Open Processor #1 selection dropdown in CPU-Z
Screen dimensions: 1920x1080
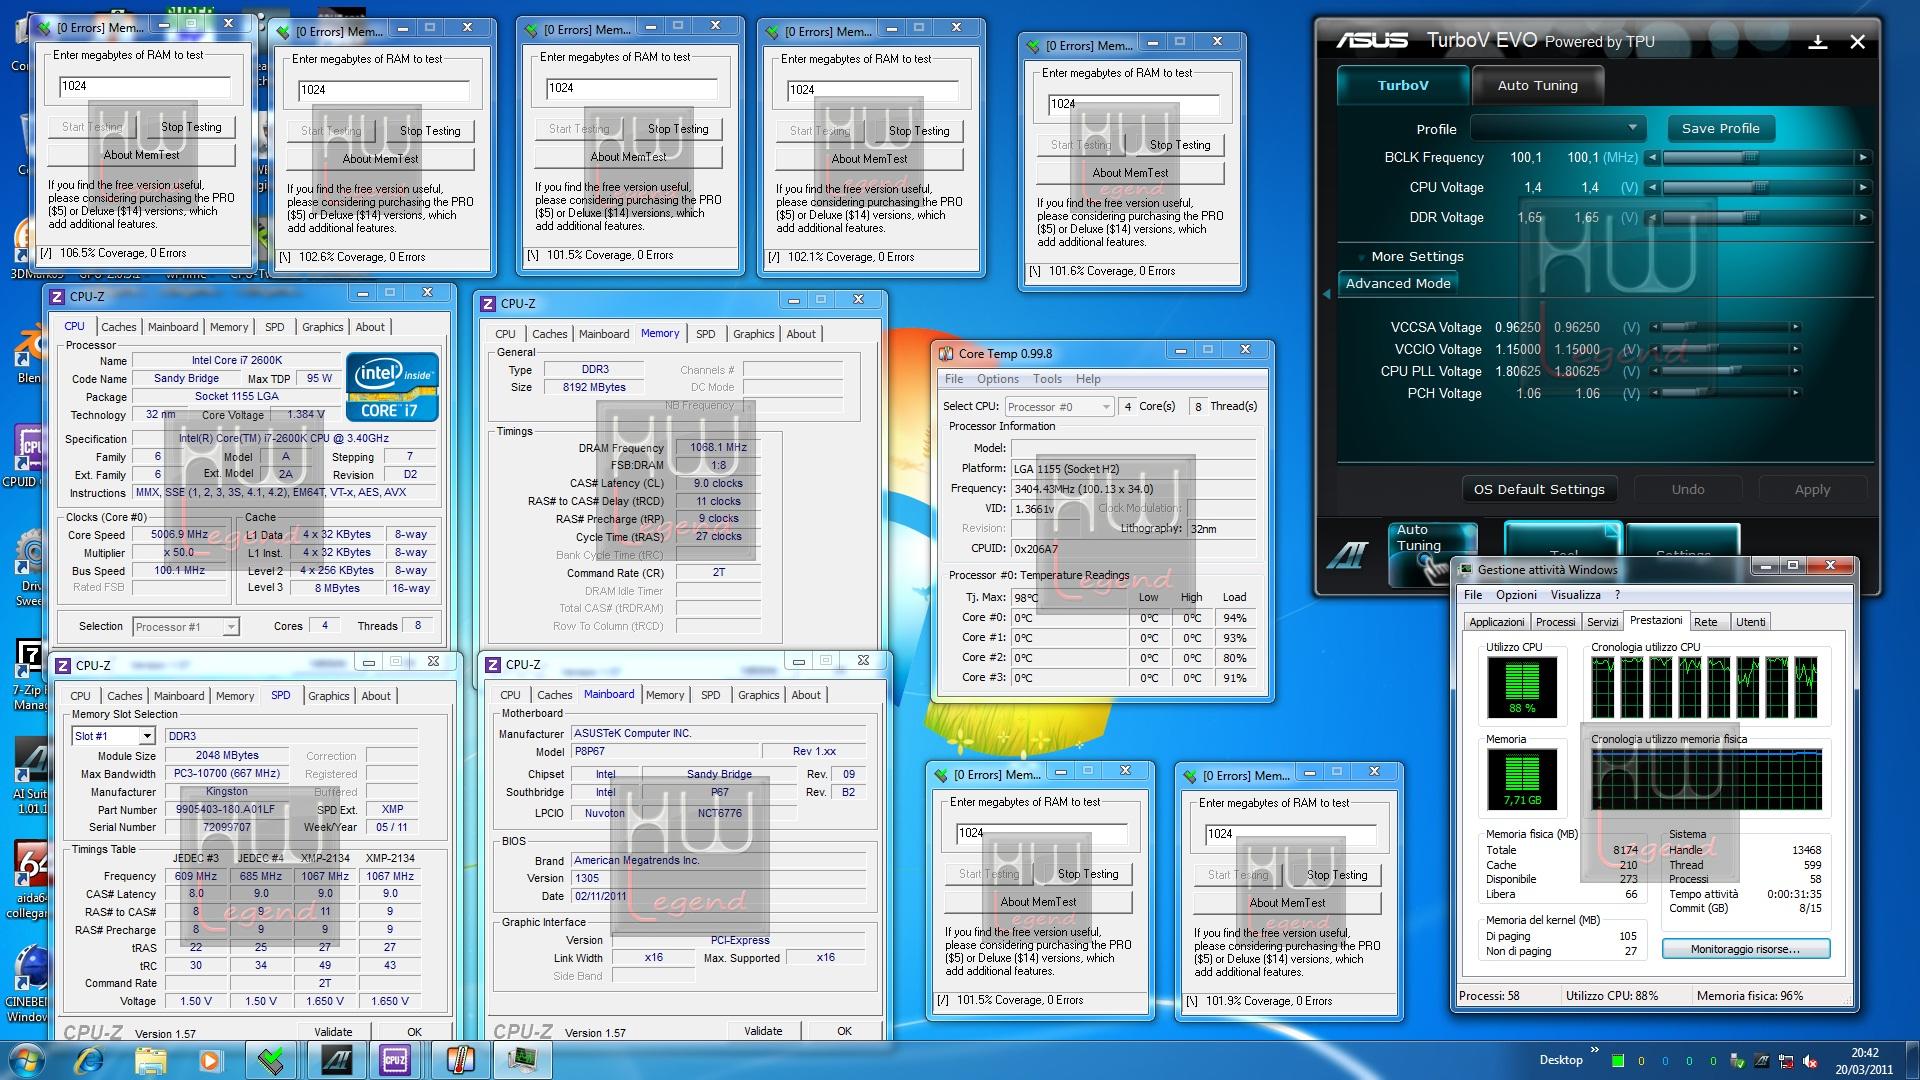pos(186,627)
